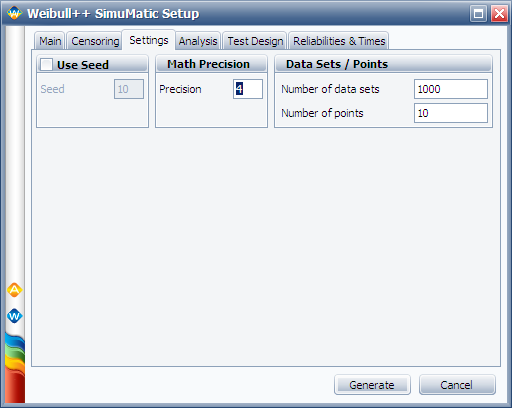Click the Number of points field
This screenshot has height=408, width=512.
[451, 113]
